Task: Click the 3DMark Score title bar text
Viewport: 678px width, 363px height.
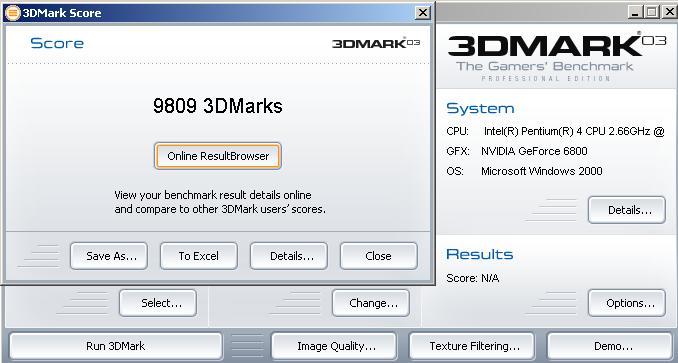Action: [x=62, y=13]
